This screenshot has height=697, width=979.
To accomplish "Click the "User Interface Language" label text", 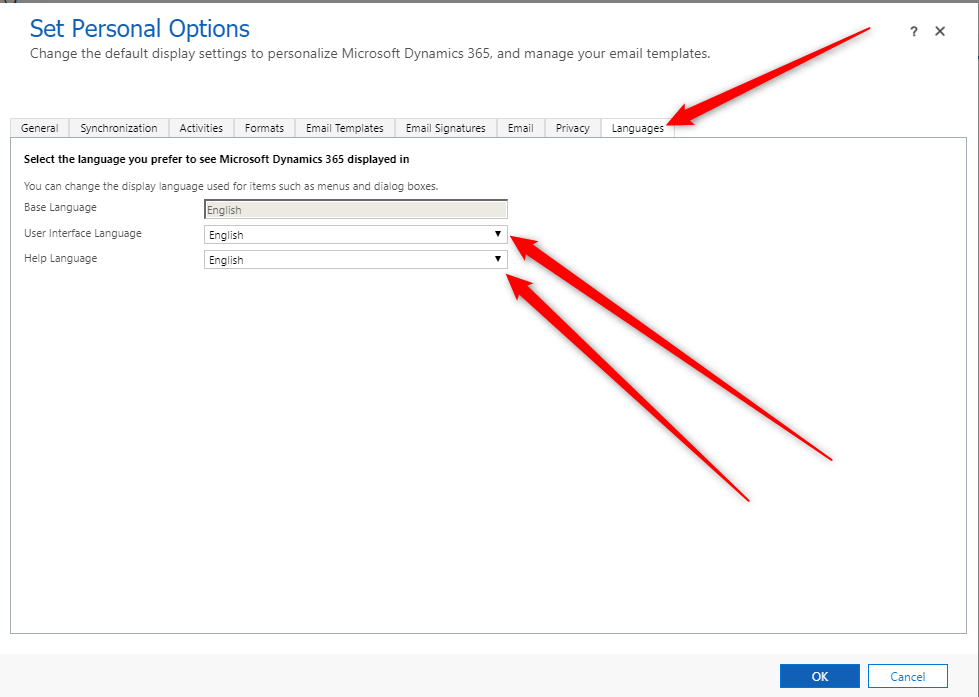I will pos(83,233).
